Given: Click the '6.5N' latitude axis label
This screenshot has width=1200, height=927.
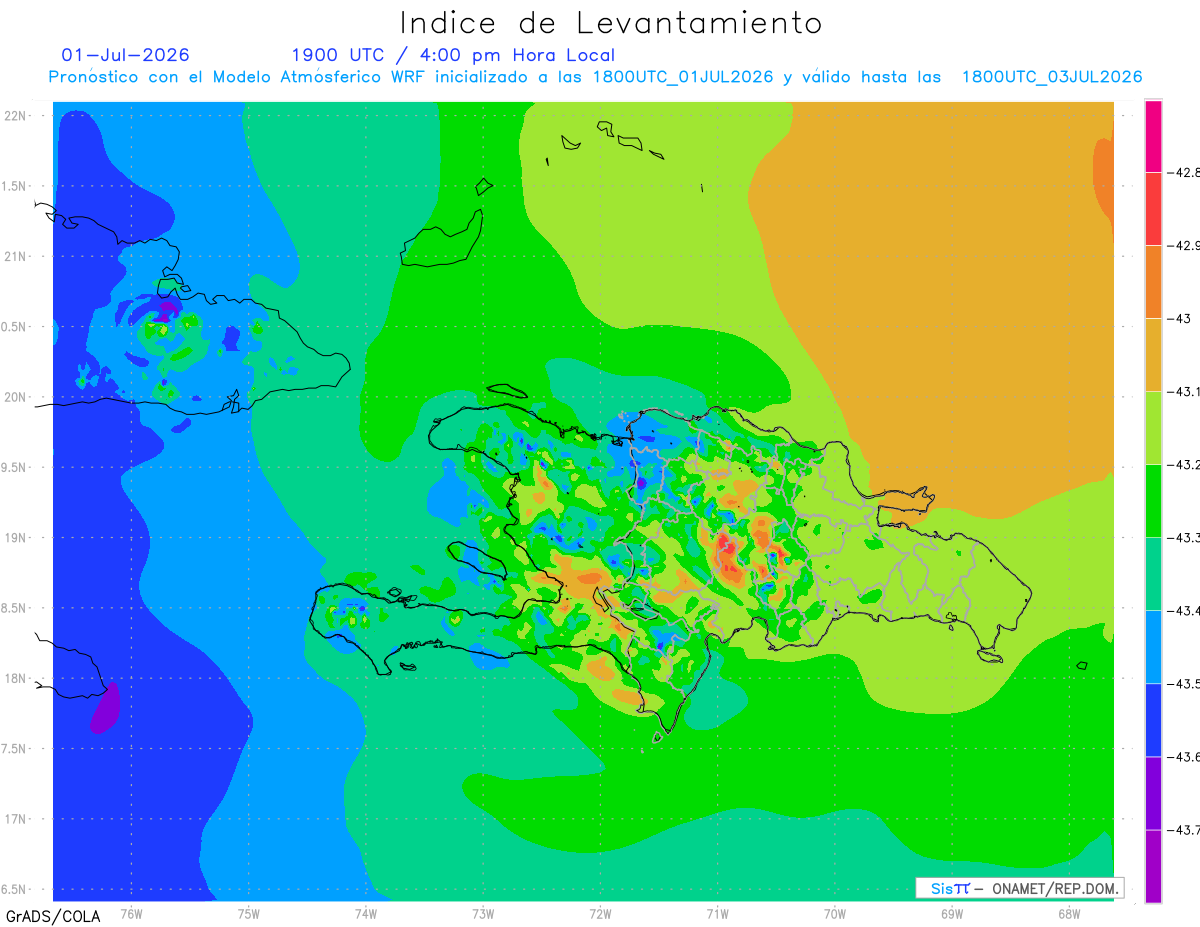Looking at the screenshot, I should [15, 889].
